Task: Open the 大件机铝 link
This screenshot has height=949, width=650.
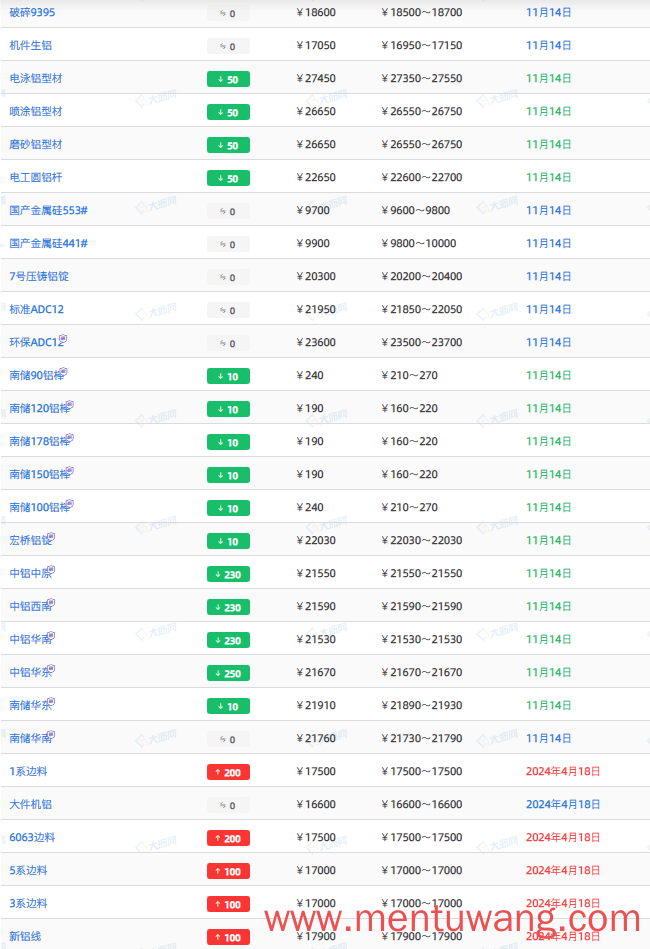Action: point(30,804)
